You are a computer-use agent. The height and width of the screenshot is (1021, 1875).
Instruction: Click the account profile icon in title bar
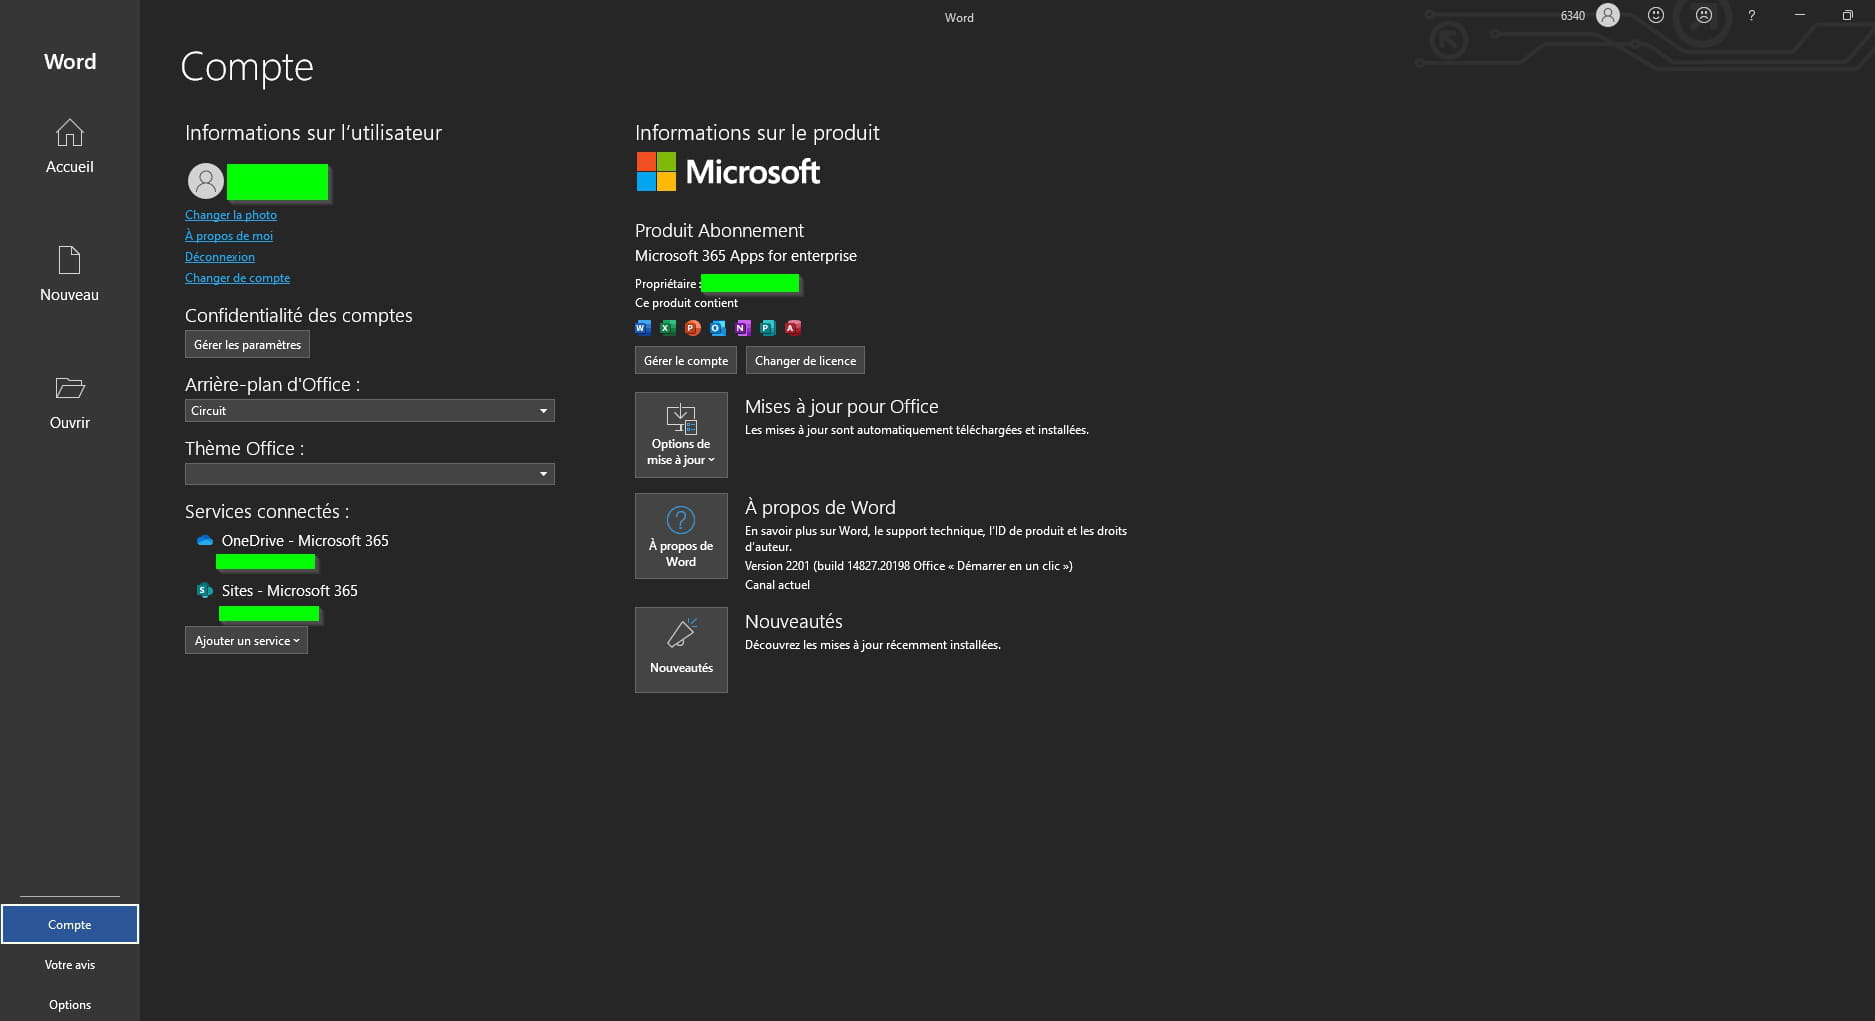(1608, 15)
